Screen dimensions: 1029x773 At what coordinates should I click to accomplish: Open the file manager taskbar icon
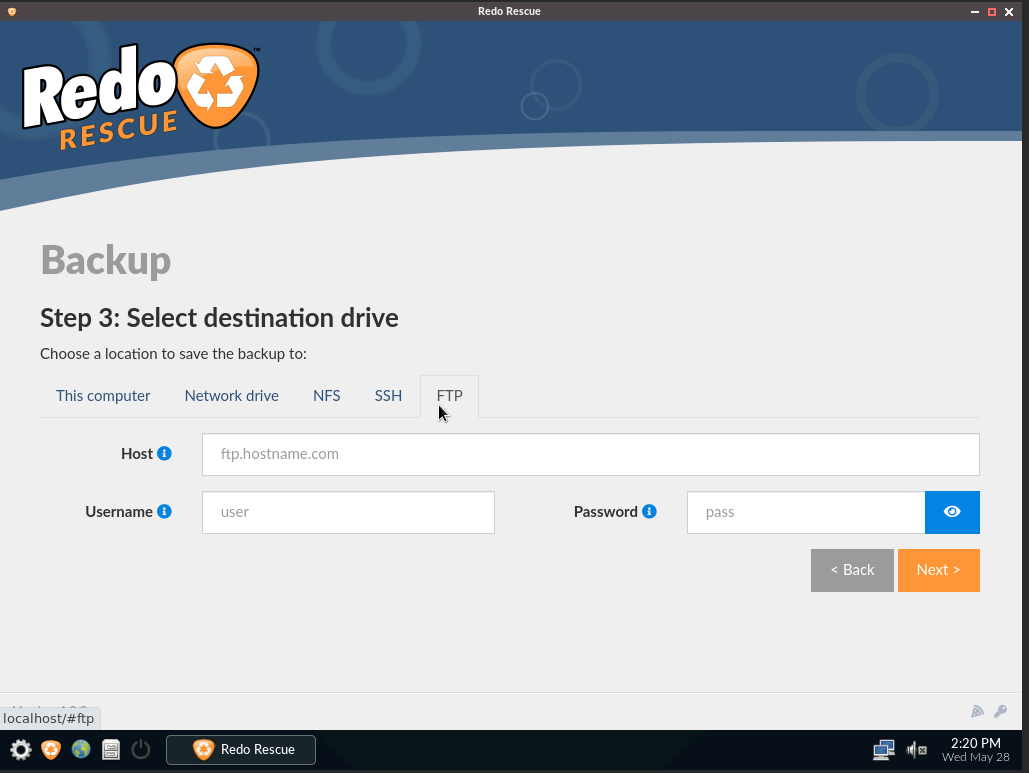(111, 749)
